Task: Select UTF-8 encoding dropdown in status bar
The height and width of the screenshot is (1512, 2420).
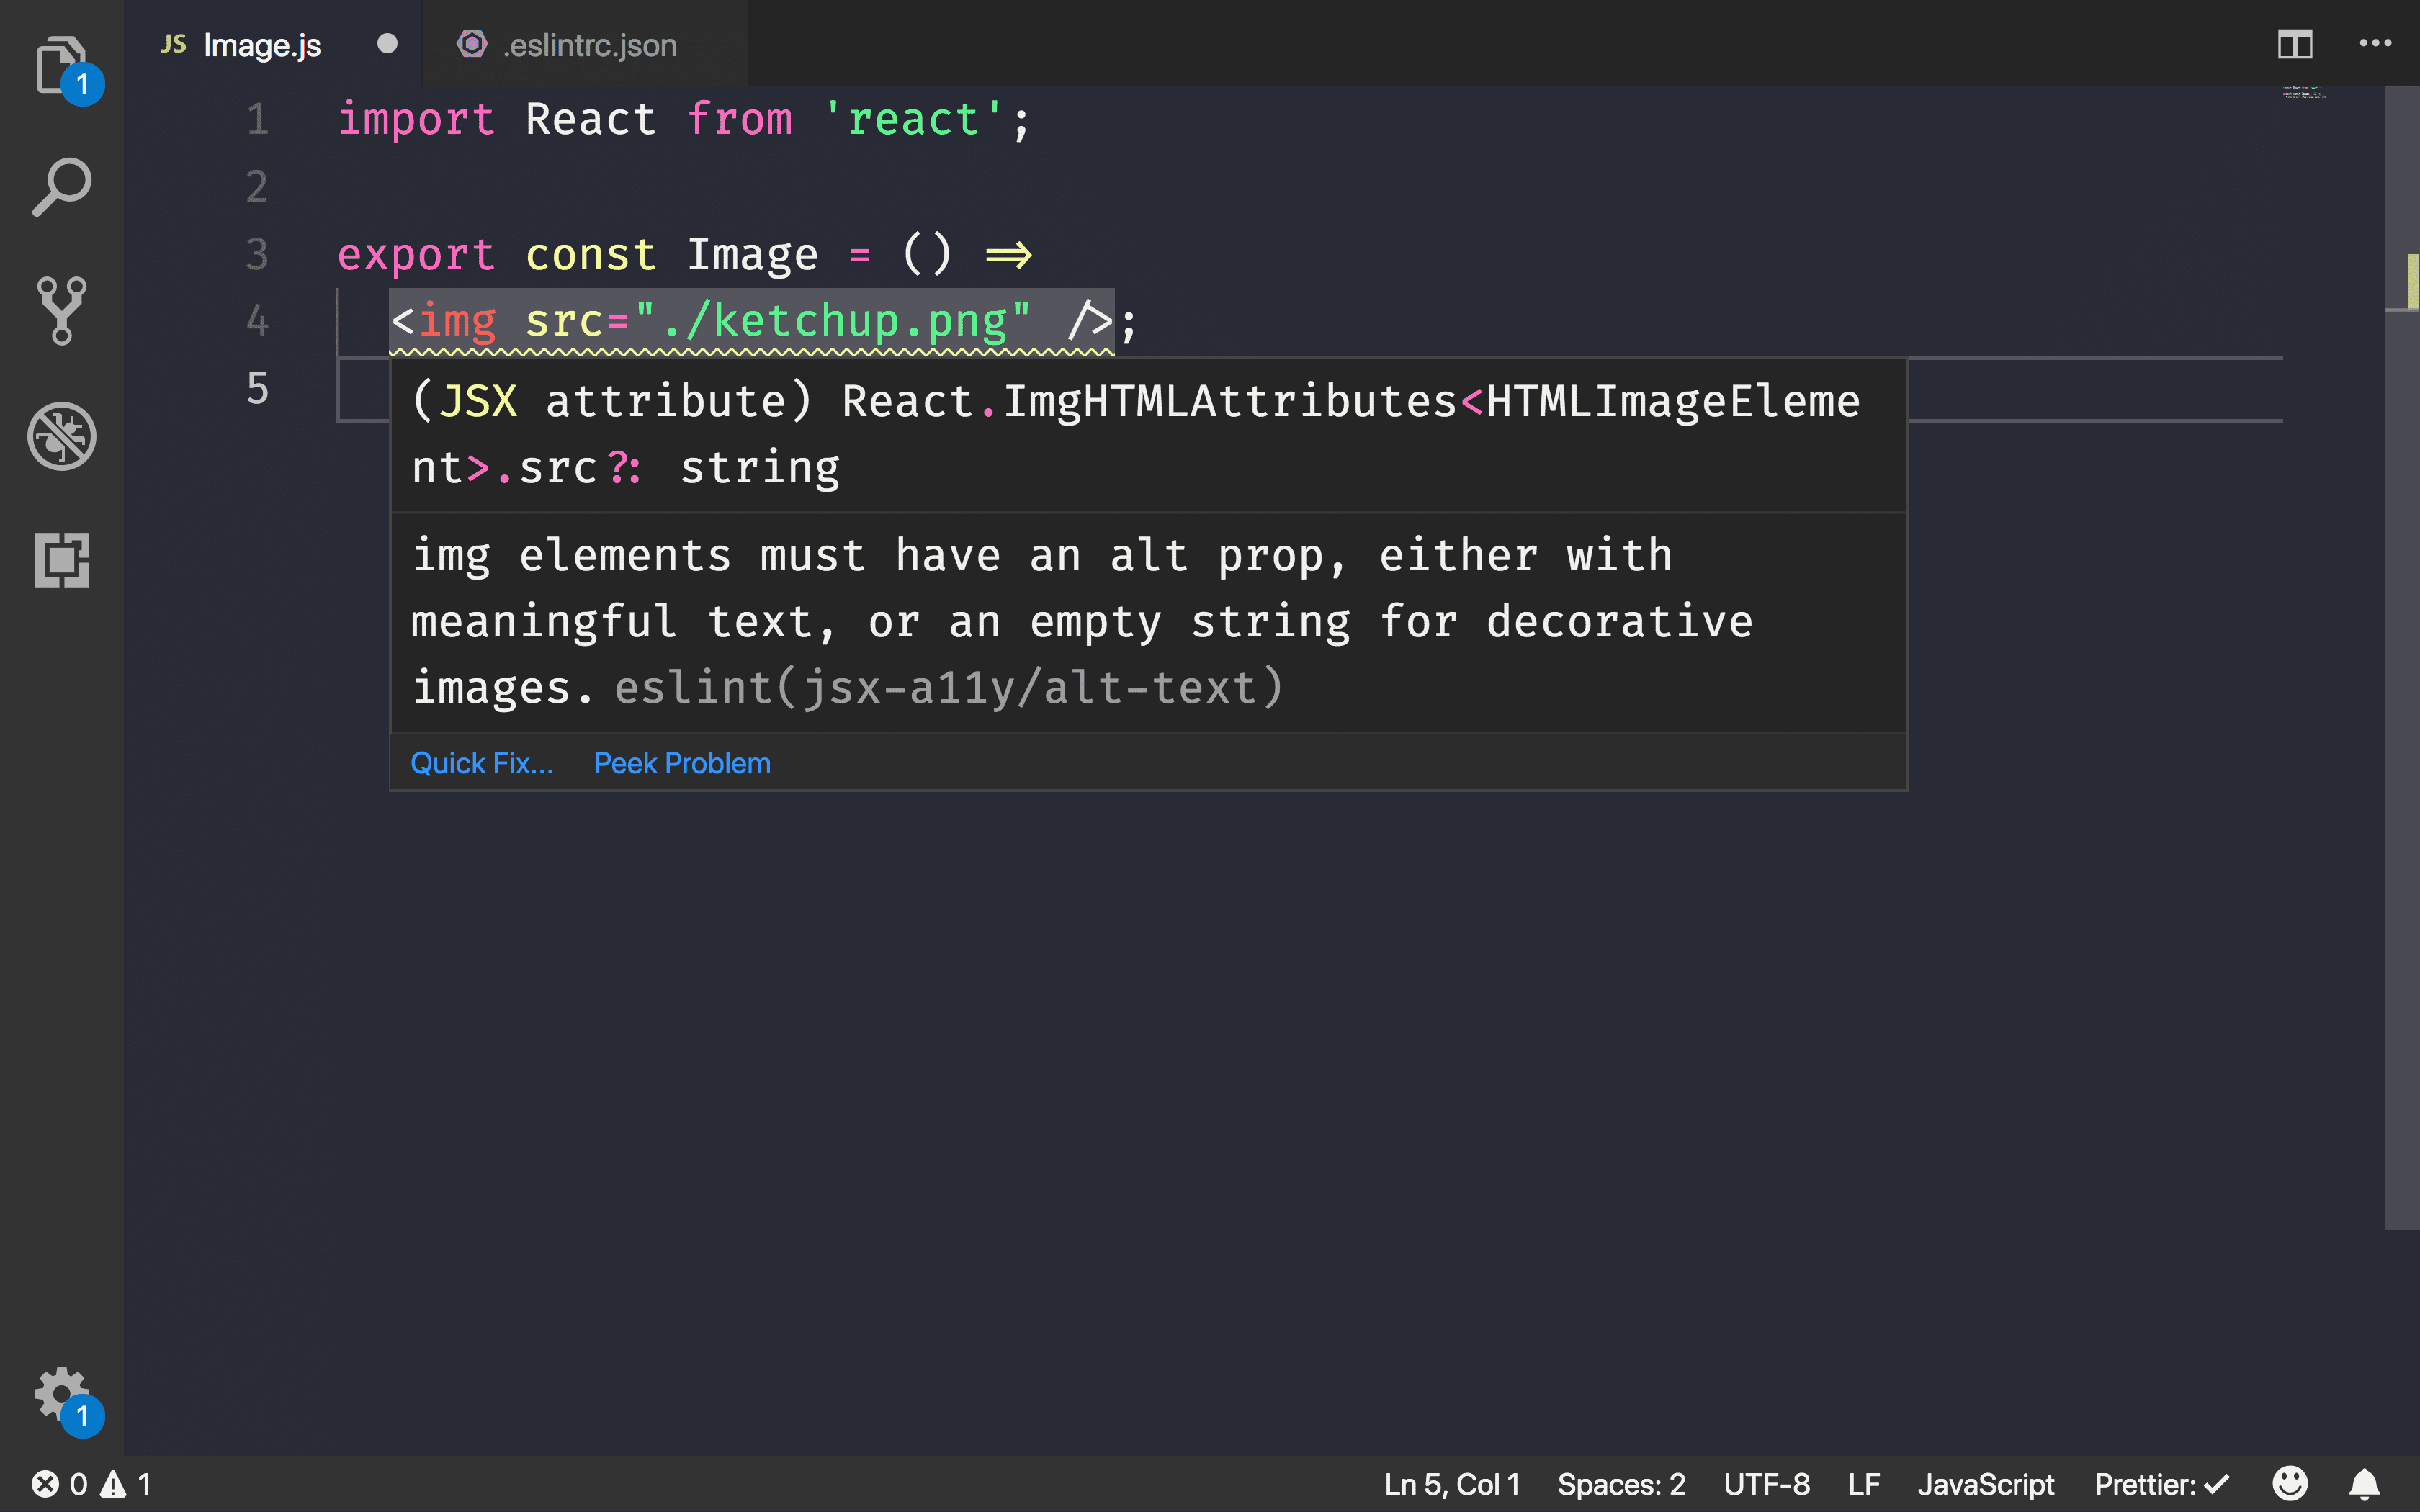Action: click(1765, 1484)
